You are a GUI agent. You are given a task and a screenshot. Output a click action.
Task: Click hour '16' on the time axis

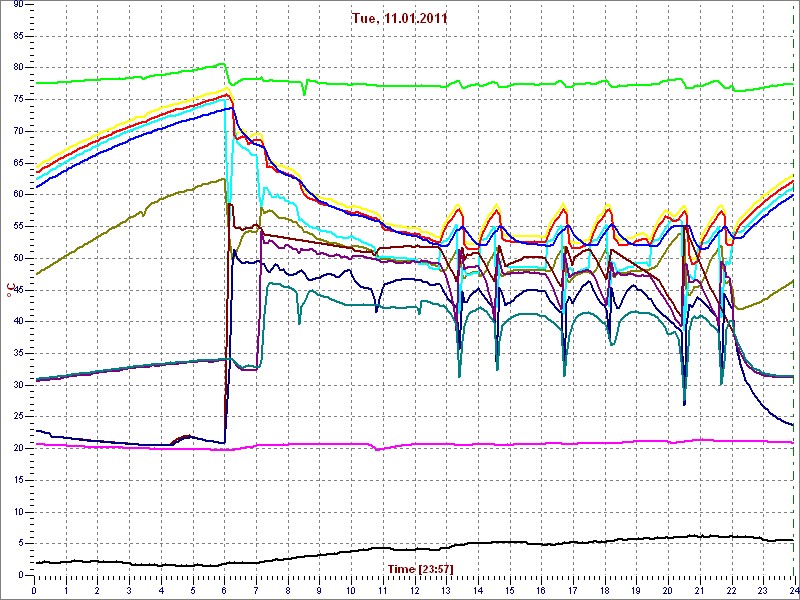point(541,590)
